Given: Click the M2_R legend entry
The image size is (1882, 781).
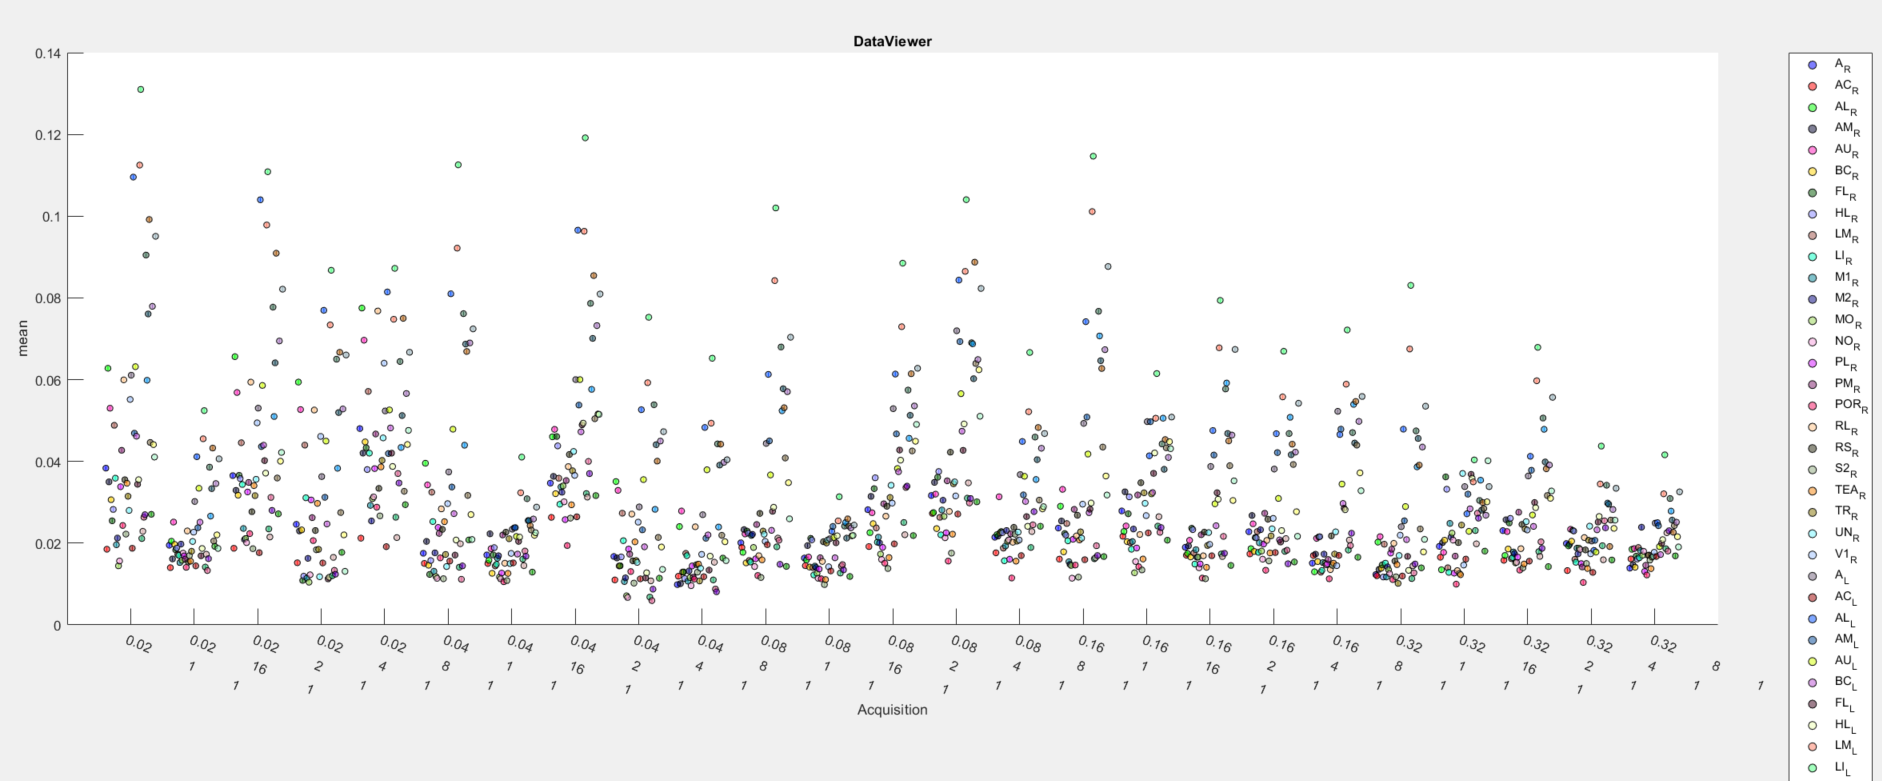Looking at the screenshot, I should tap(1834, 299).
